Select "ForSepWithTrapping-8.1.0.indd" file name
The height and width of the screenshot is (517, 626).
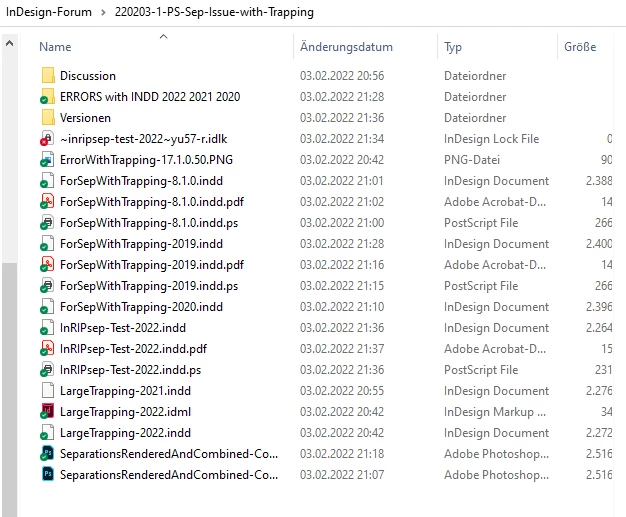141,181
